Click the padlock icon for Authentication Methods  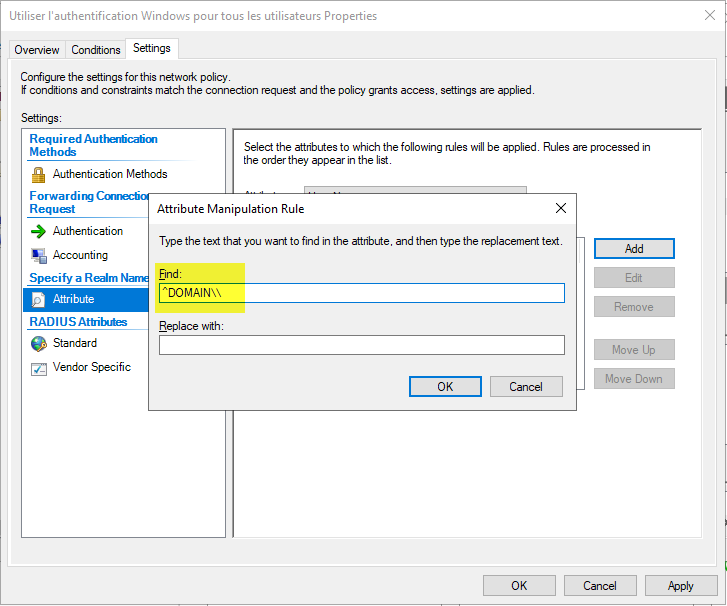point(39,175)
